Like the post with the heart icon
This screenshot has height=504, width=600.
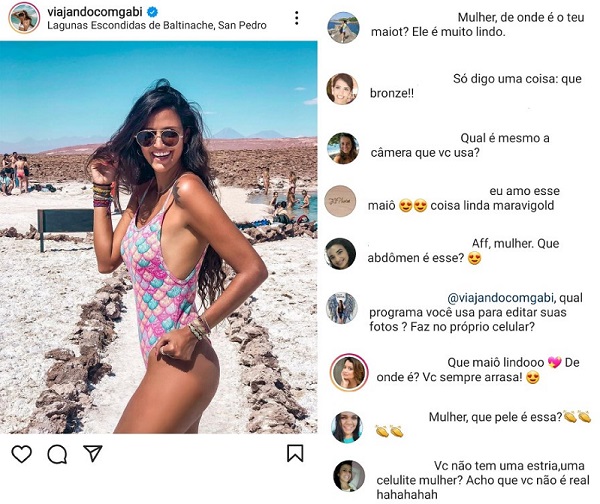(22, 454)
